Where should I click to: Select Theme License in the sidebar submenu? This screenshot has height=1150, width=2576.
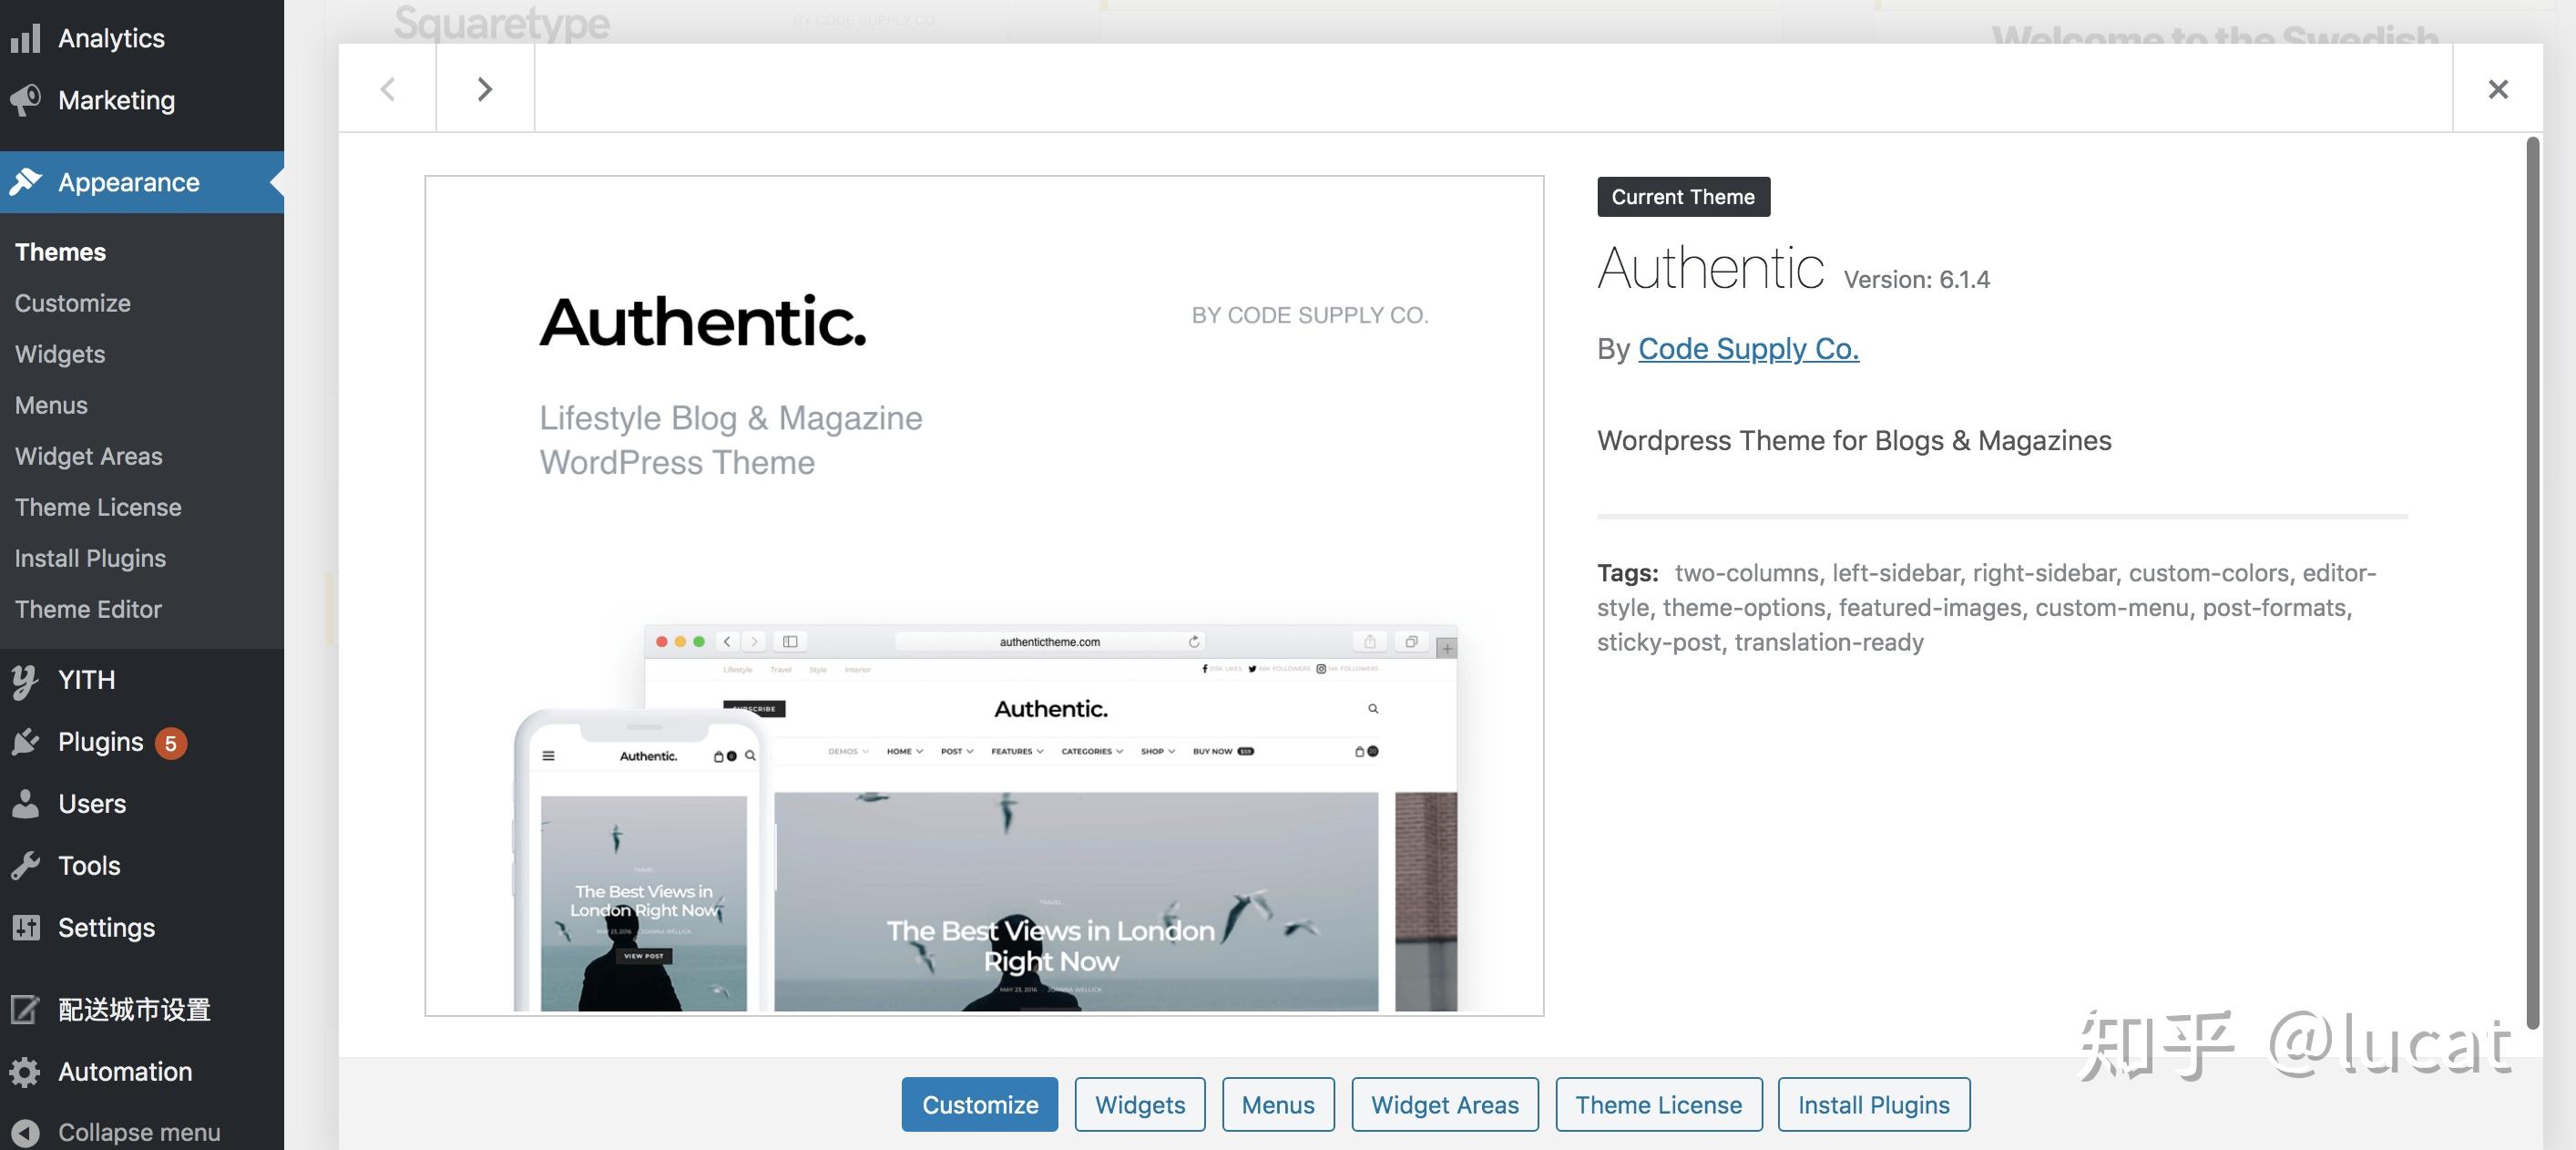pyautogui.click(x=98, y=507)
